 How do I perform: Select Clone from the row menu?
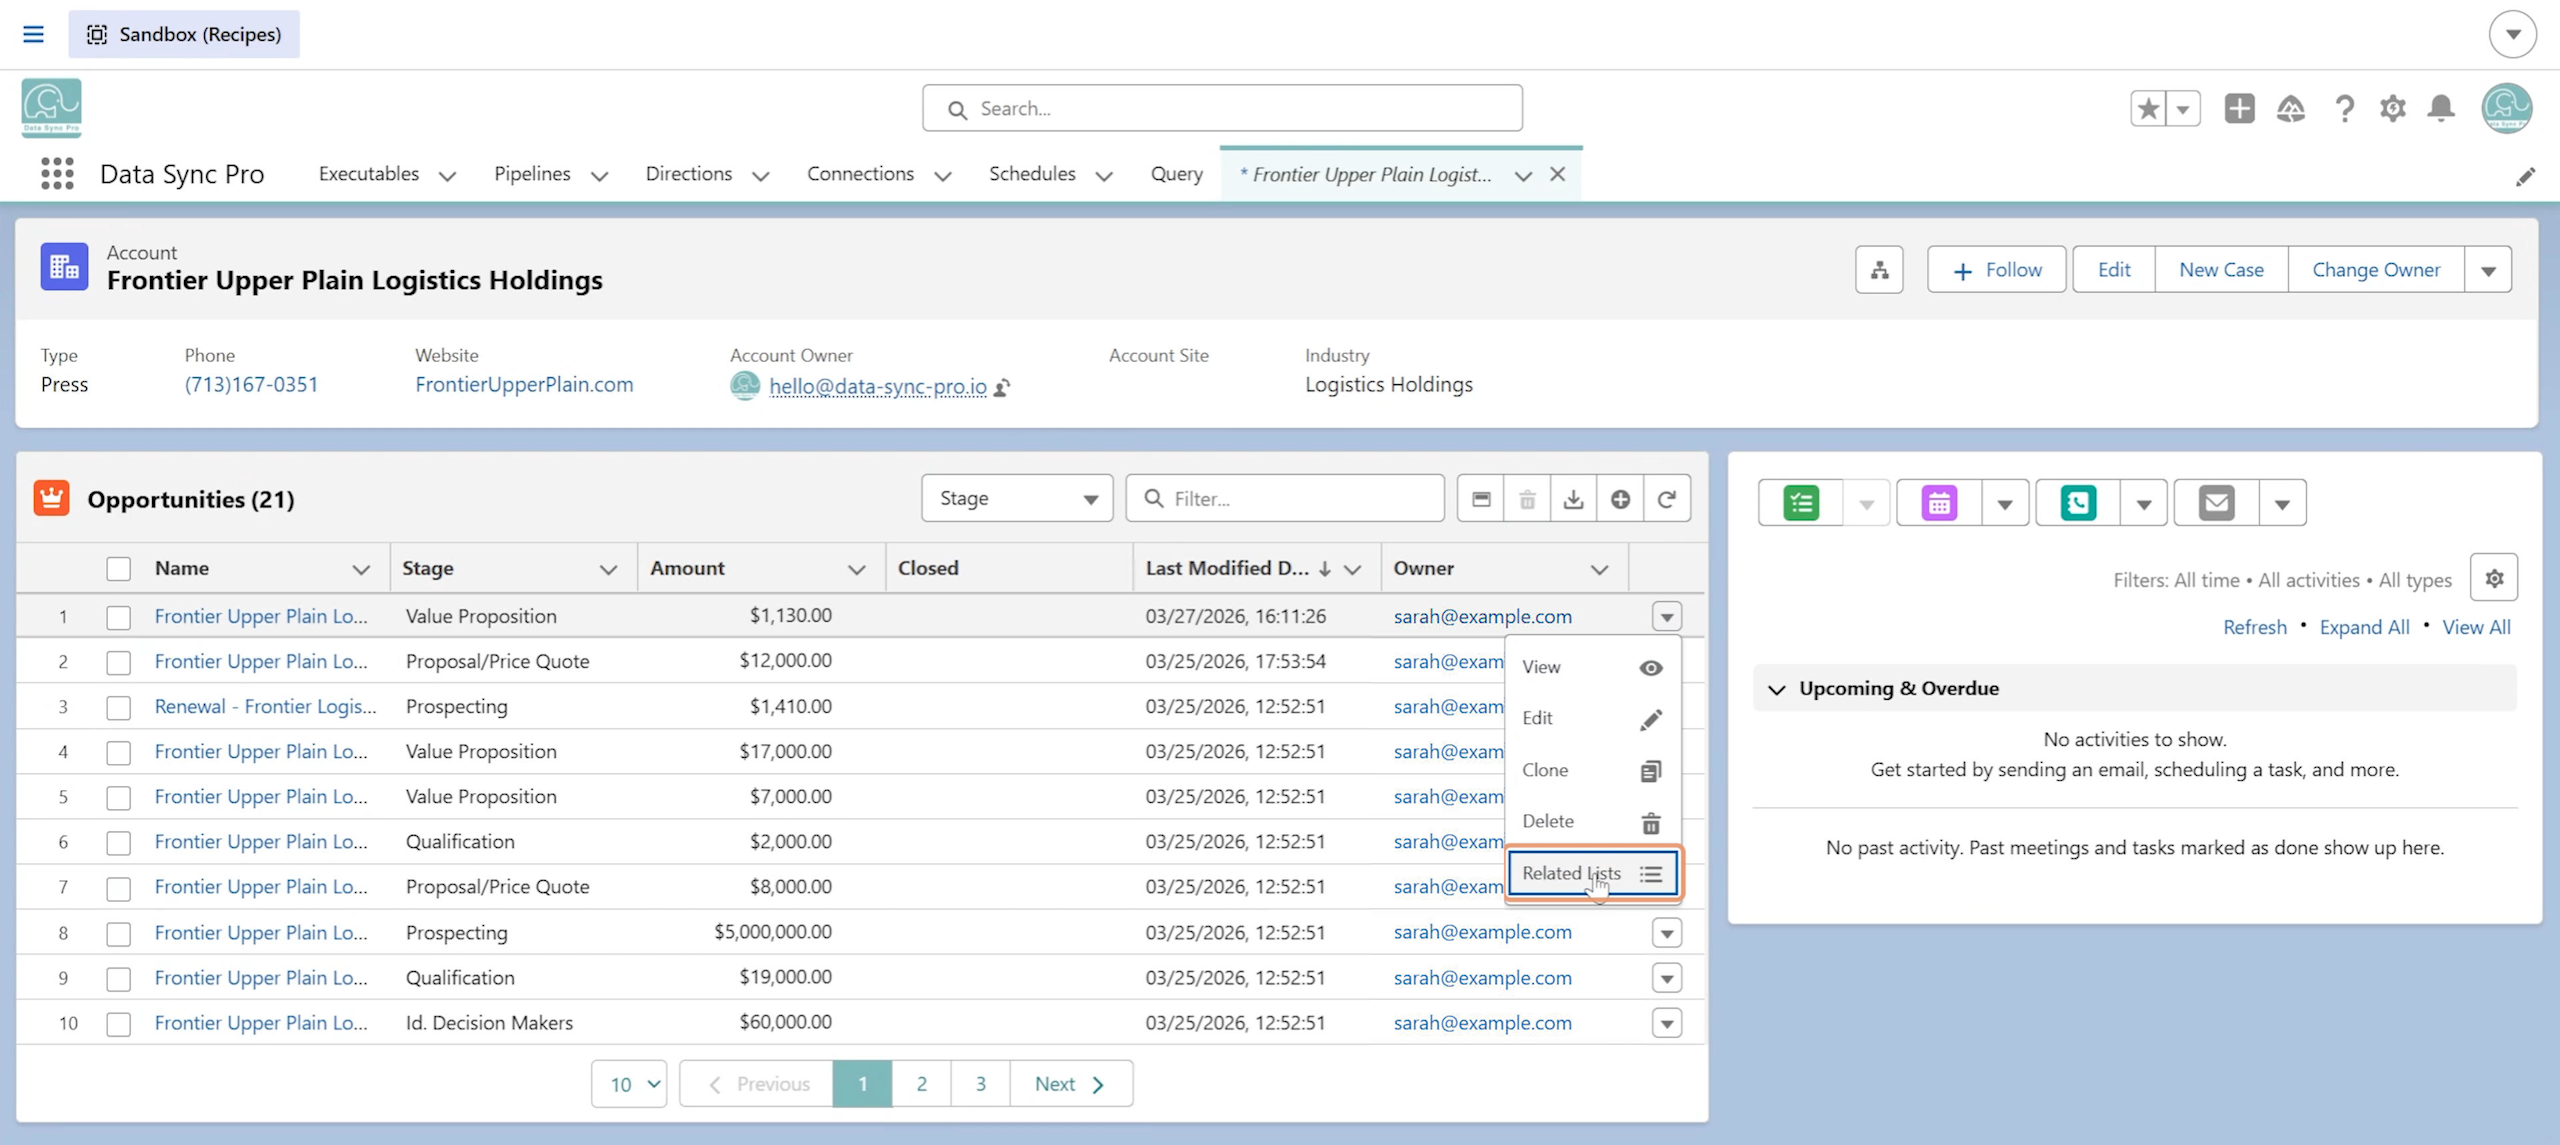(x=1592, y=770)
